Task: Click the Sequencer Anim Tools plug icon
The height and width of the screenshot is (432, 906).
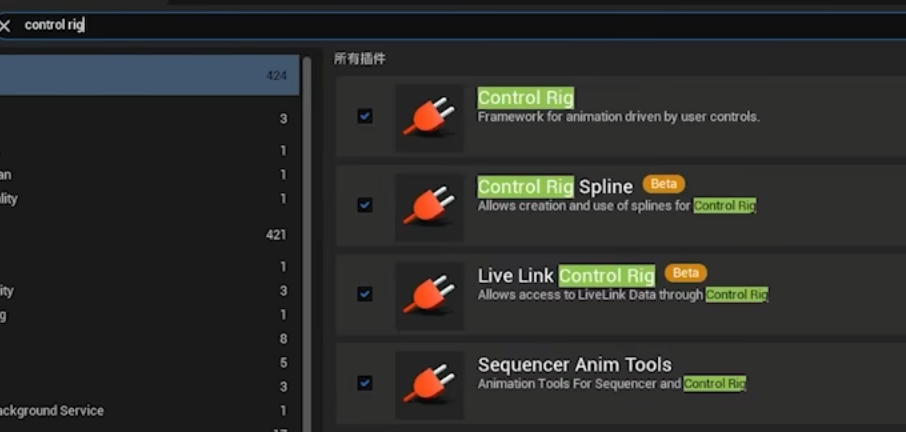Action: click(429, 385)
